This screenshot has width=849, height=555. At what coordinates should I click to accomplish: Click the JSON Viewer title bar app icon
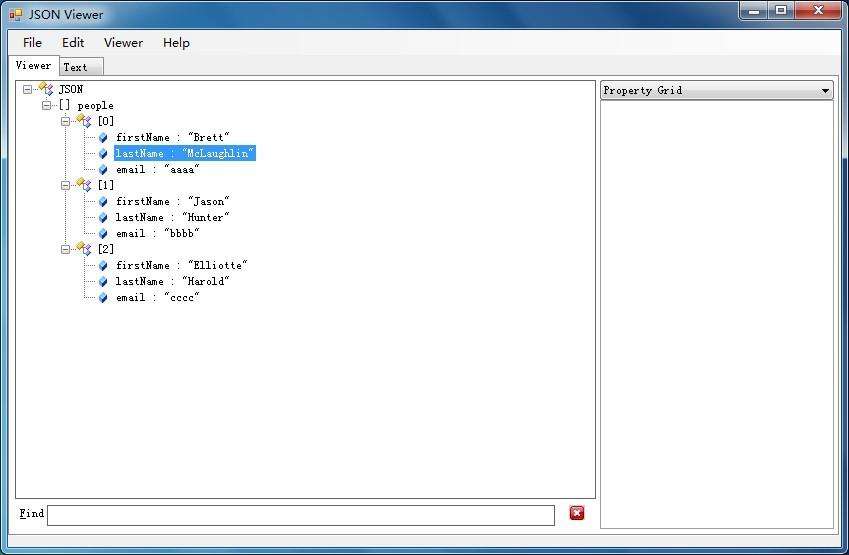16,15
